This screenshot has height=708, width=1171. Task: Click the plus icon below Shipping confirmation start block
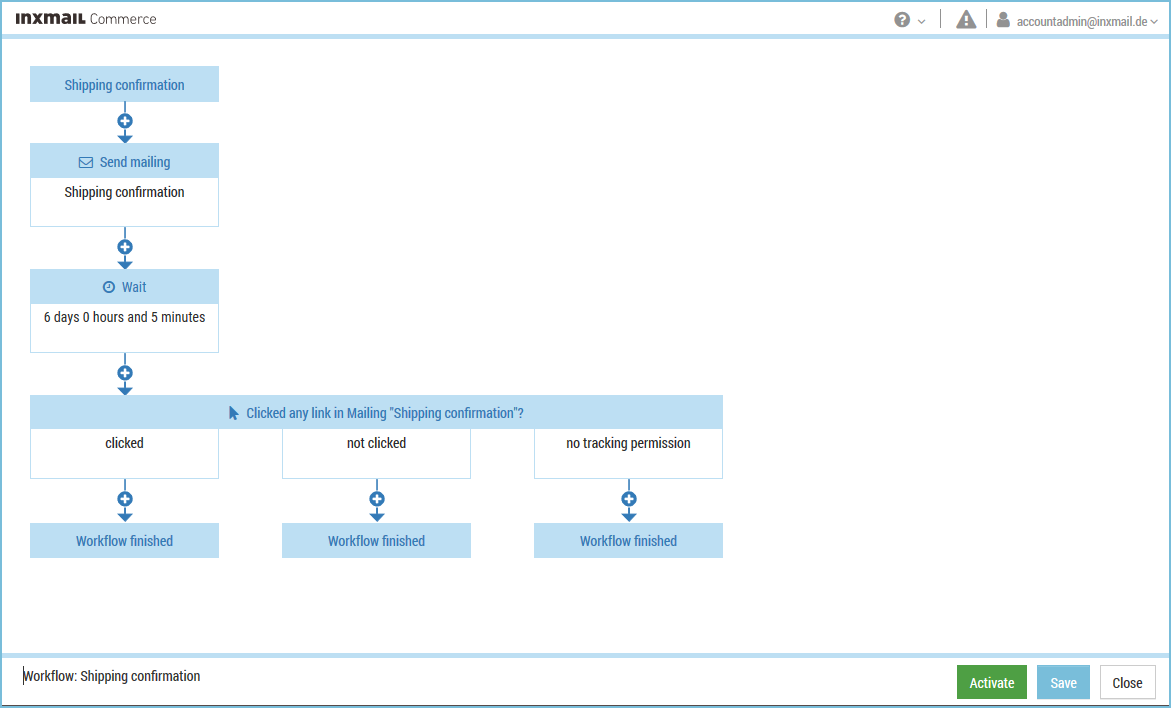tap(125, 121)
